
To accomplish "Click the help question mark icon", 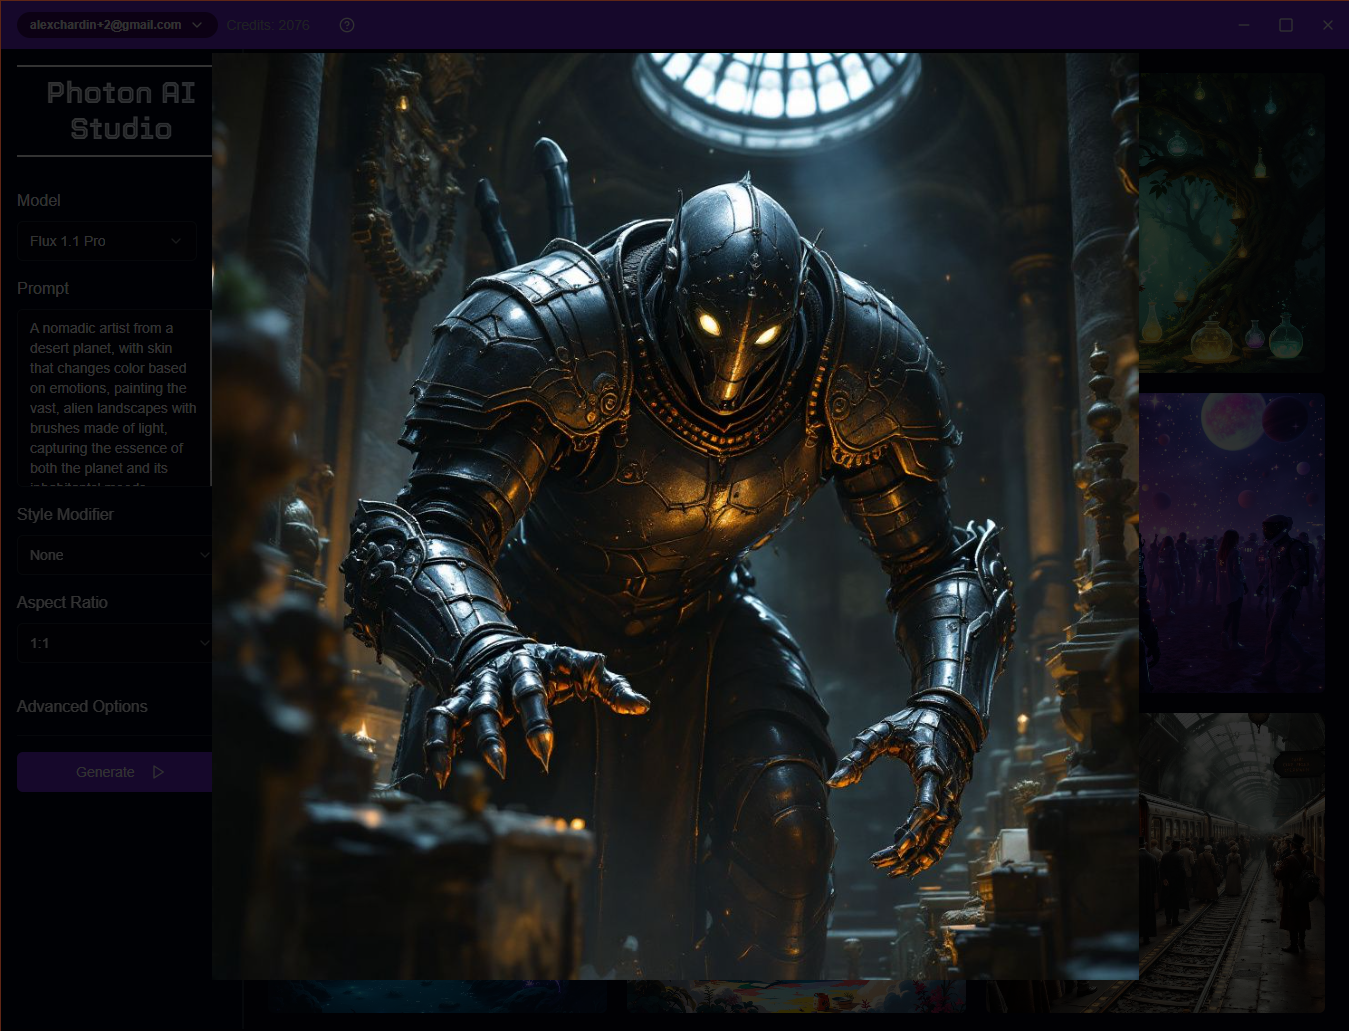I will click(x=346, y=25).
